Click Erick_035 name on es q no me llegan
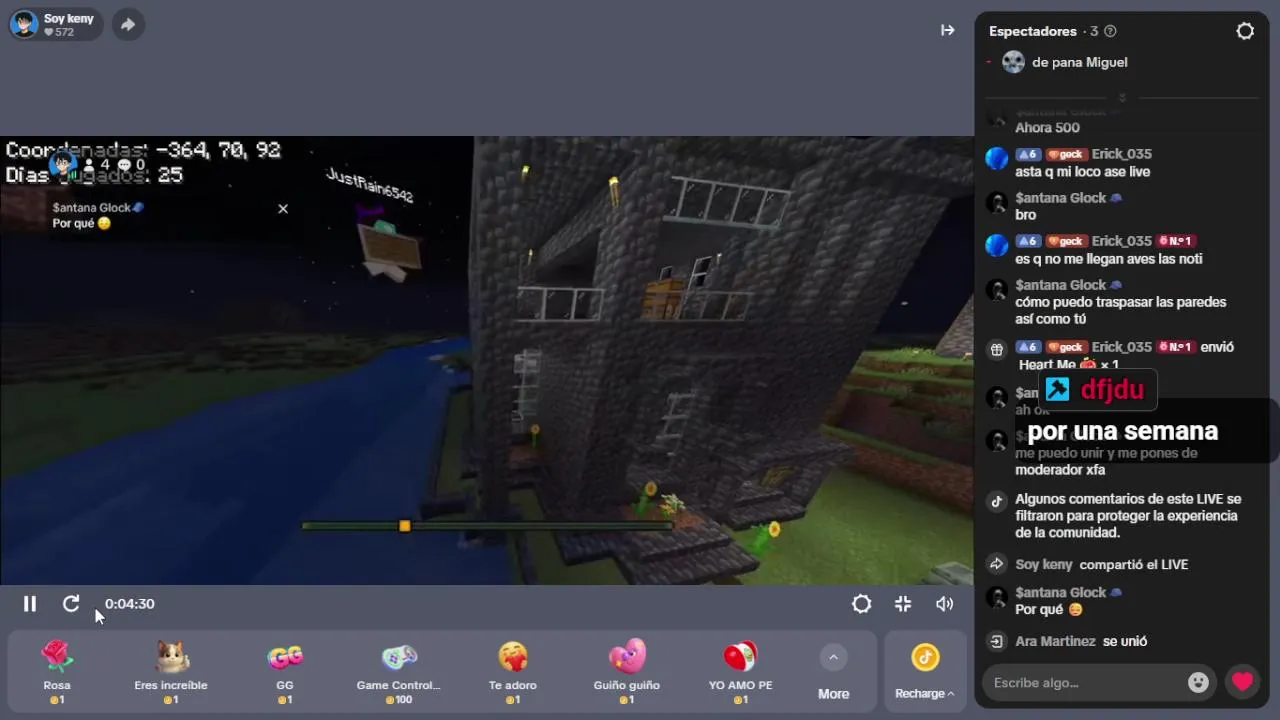This screenshot has width=1280, height=720. pos(1121,241)
